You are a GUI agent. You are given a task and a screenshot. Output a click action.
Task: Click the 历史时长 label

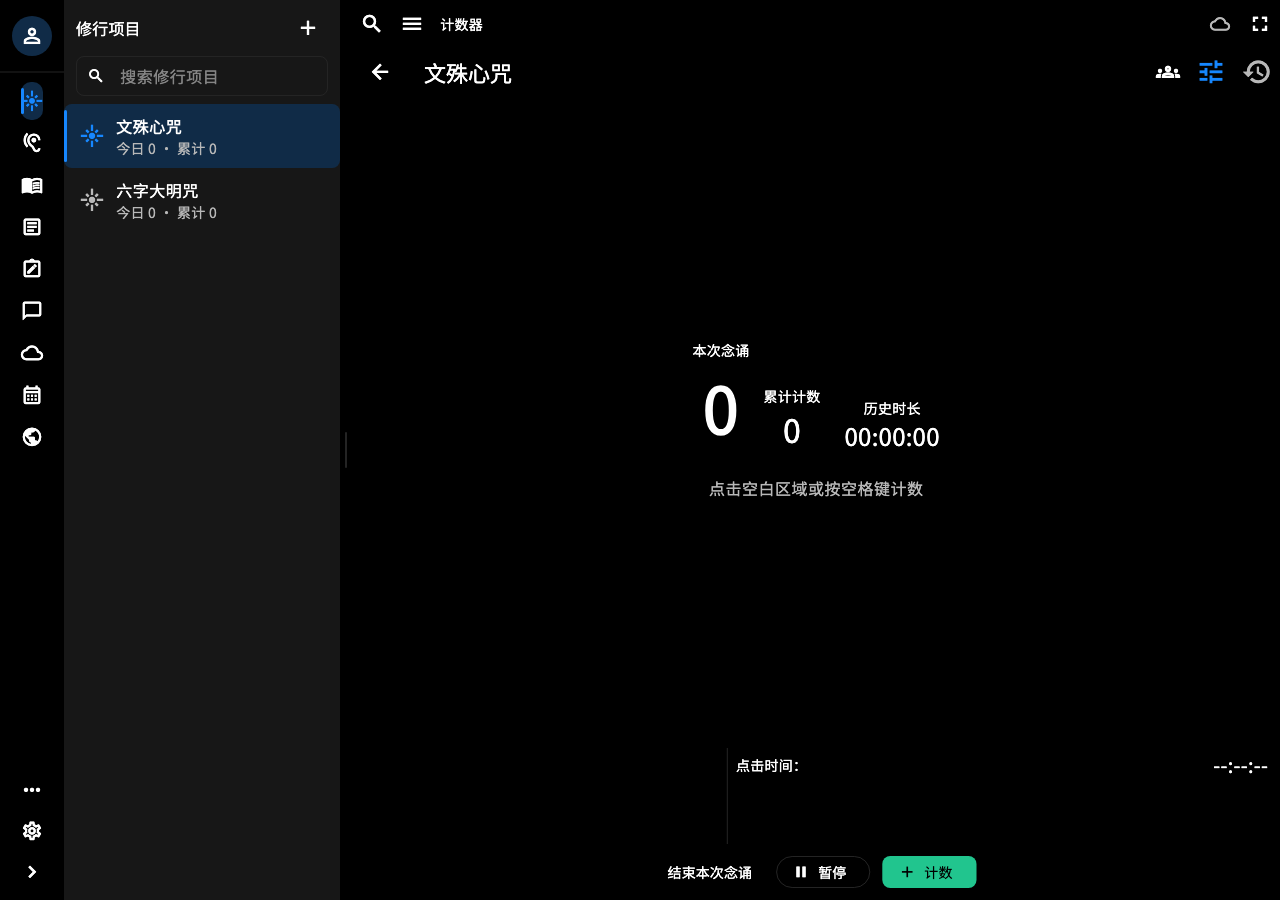tap(892, 409)
